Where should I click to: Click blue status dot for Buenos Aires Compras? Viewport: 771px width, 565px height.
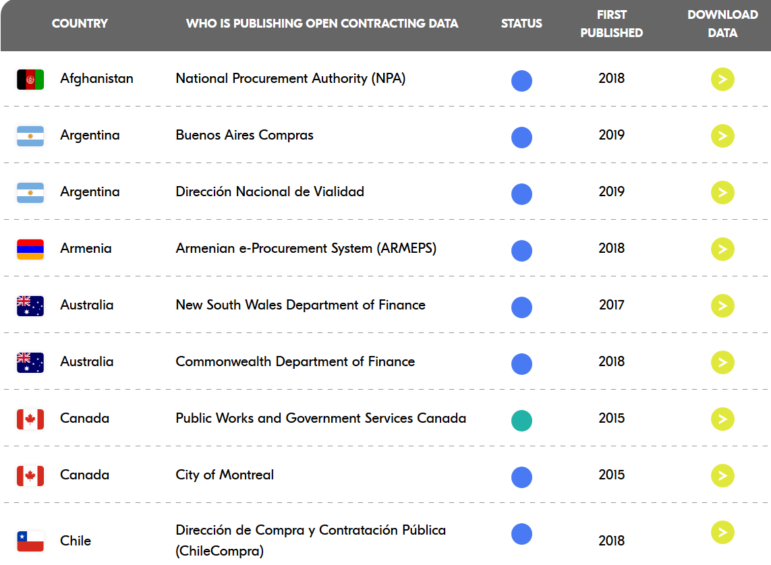[x=521, y=137]
